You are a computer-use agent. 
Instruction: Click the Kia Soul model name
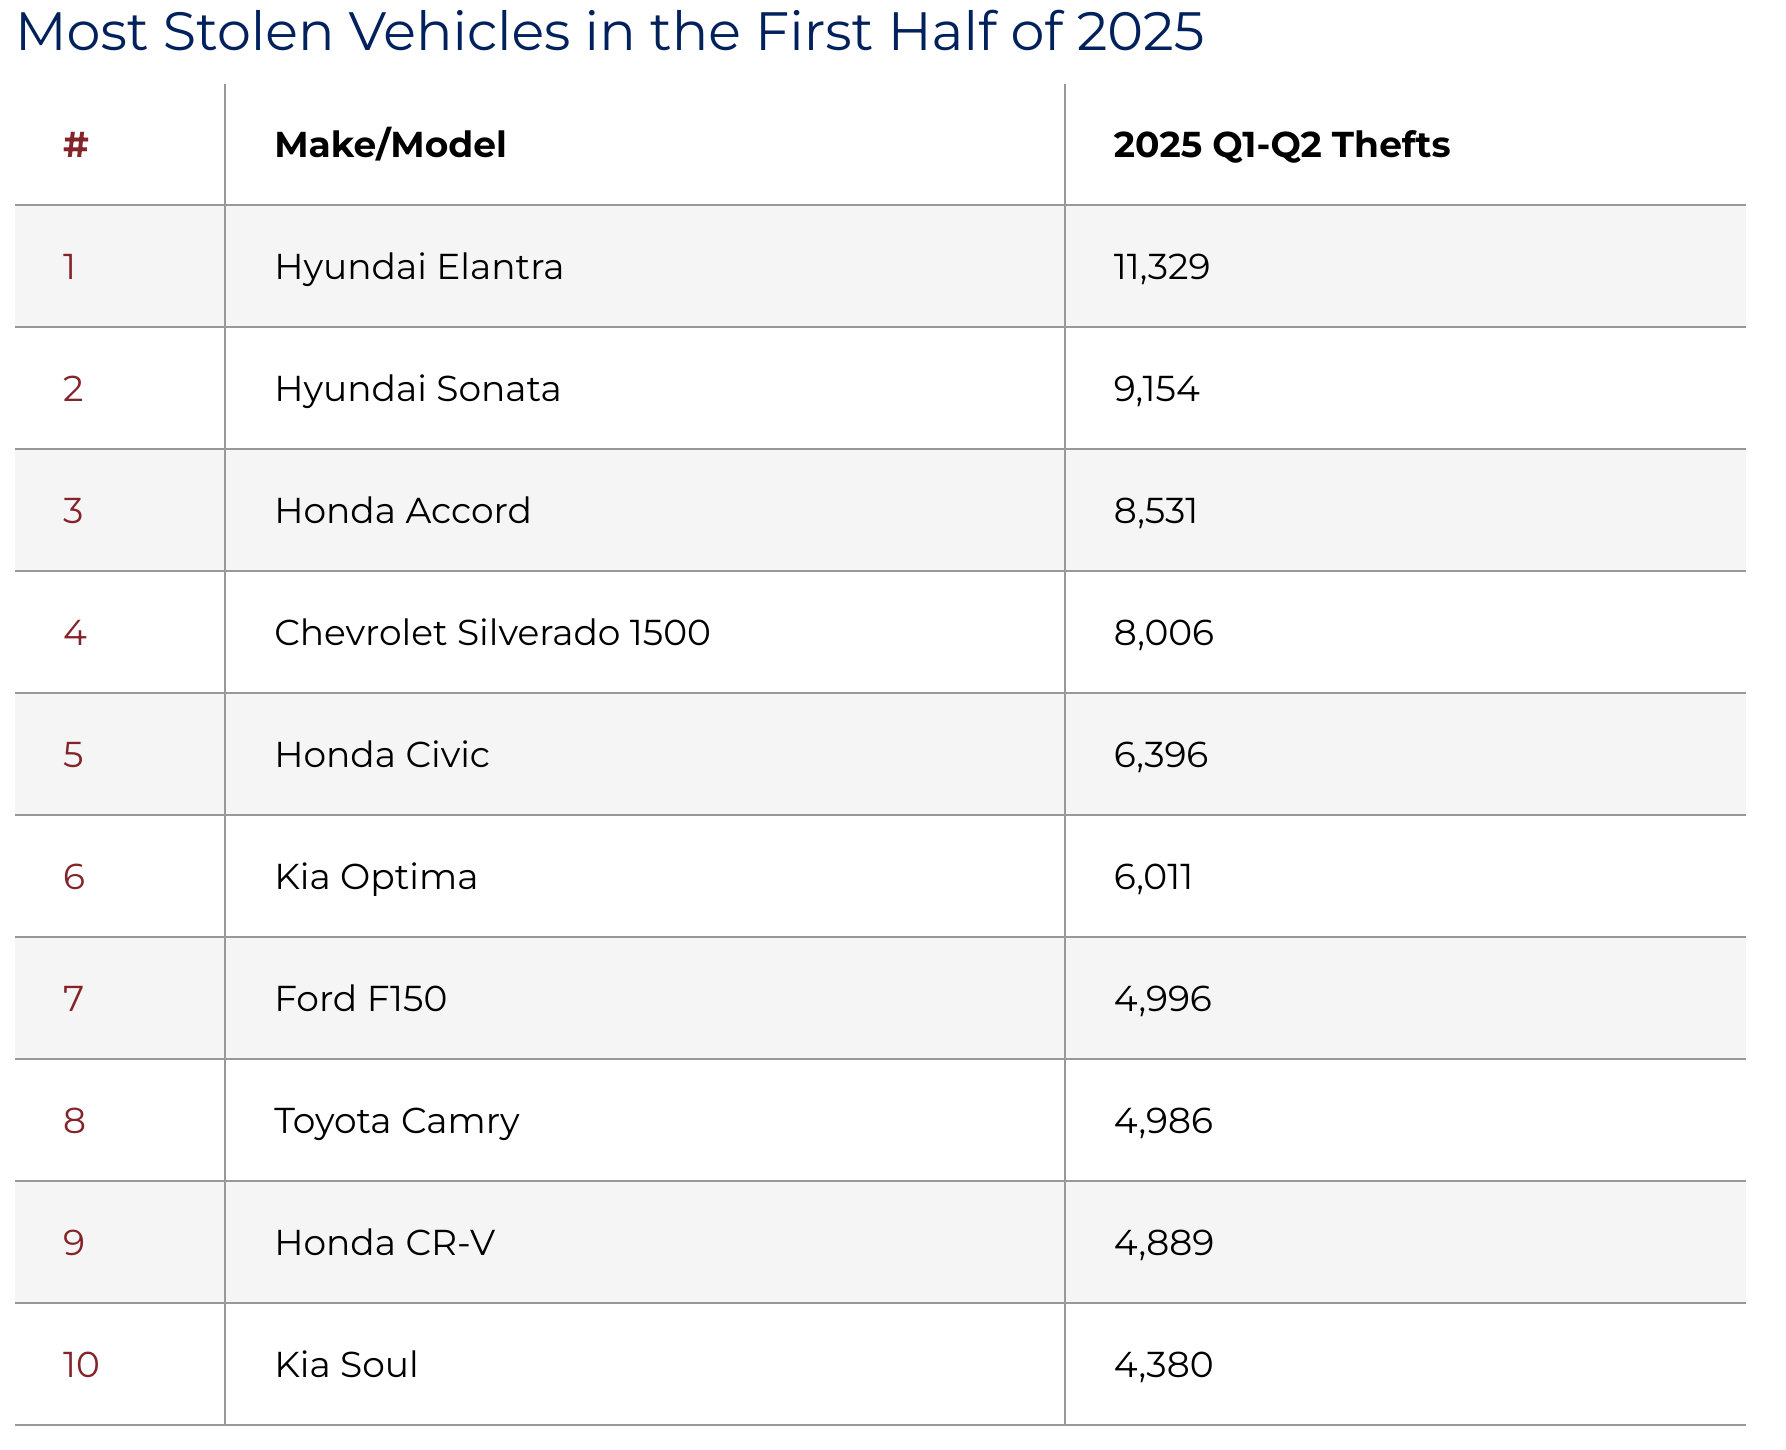click(x=346, y=1365)
